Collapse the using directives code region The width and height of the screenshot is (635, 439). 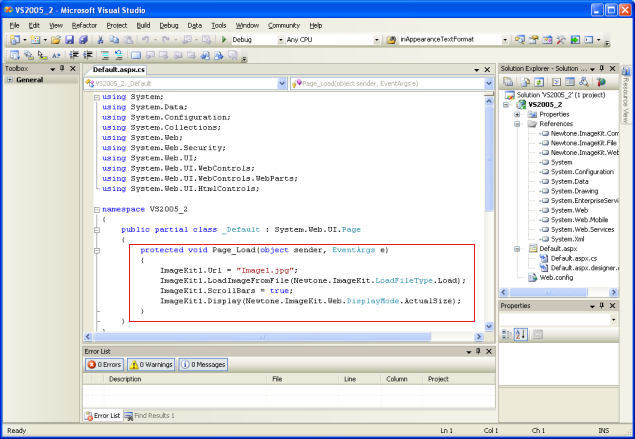coord(97,97)
